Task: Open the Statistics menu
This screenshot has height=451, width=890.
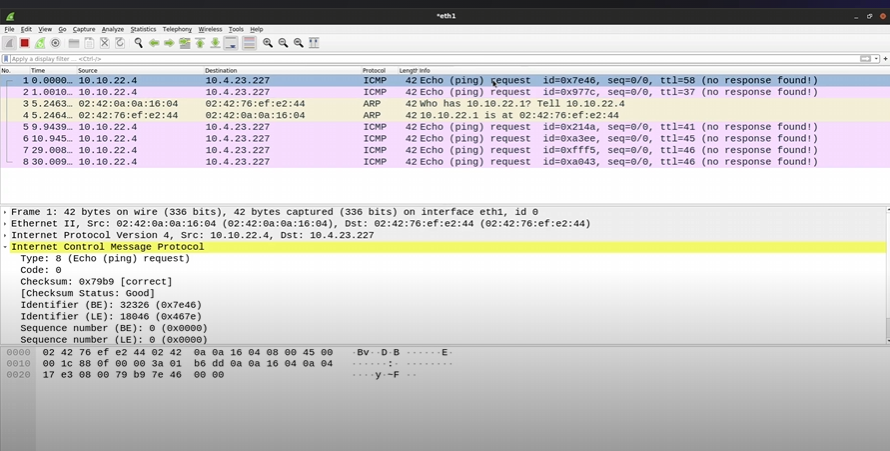Action: 143,29
